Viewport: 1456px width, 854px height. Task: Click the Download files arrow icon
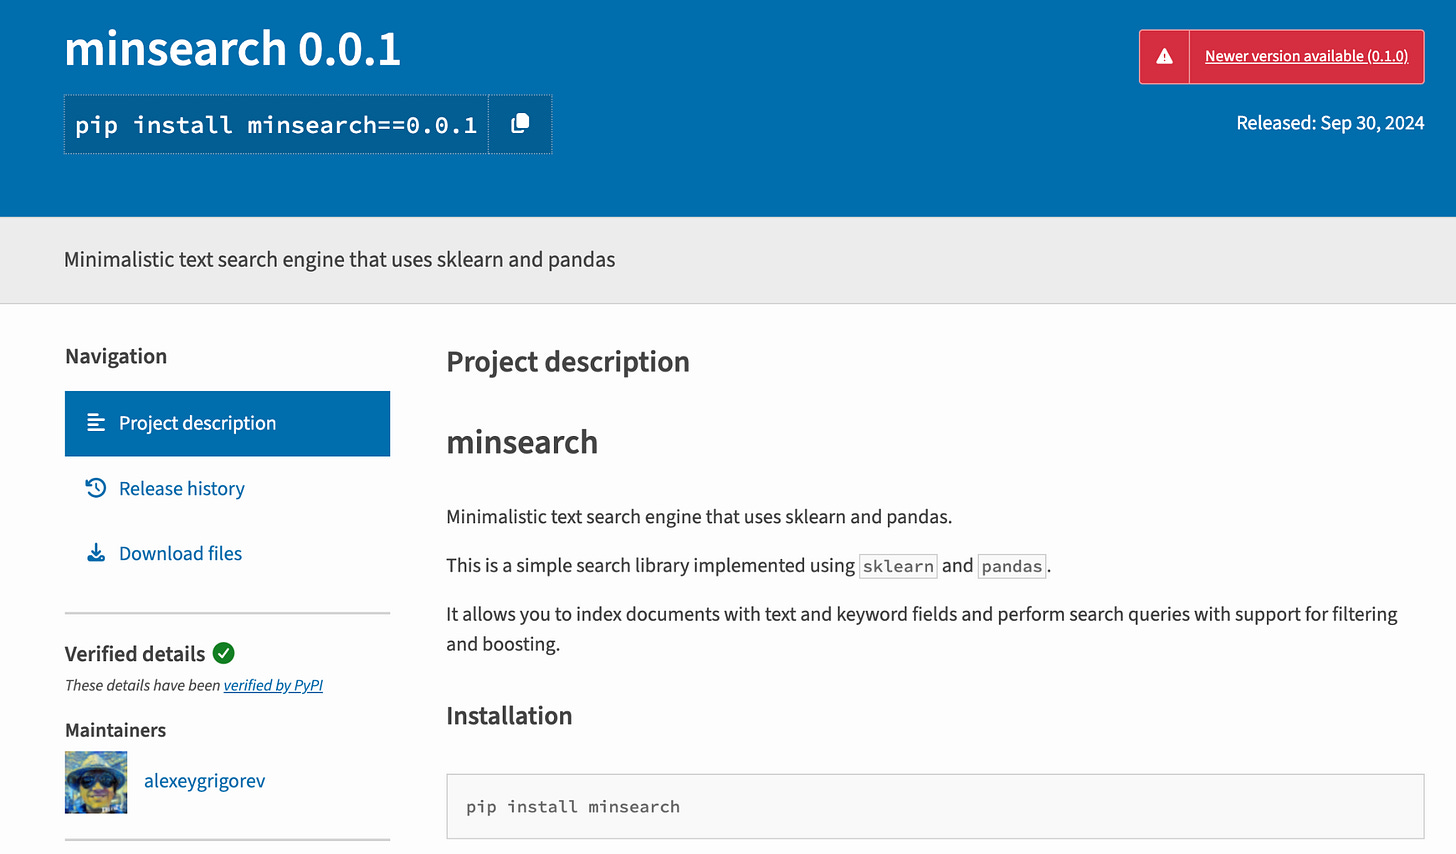tap(96, 553)
